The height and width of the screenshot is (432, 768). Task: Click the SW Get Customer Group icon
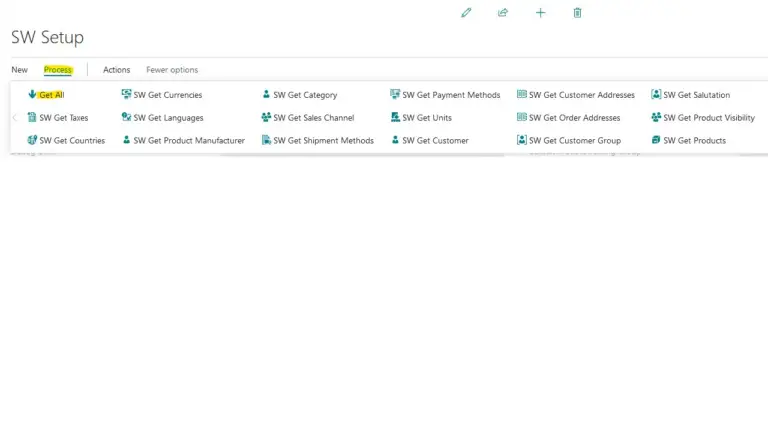click(522, 140)
